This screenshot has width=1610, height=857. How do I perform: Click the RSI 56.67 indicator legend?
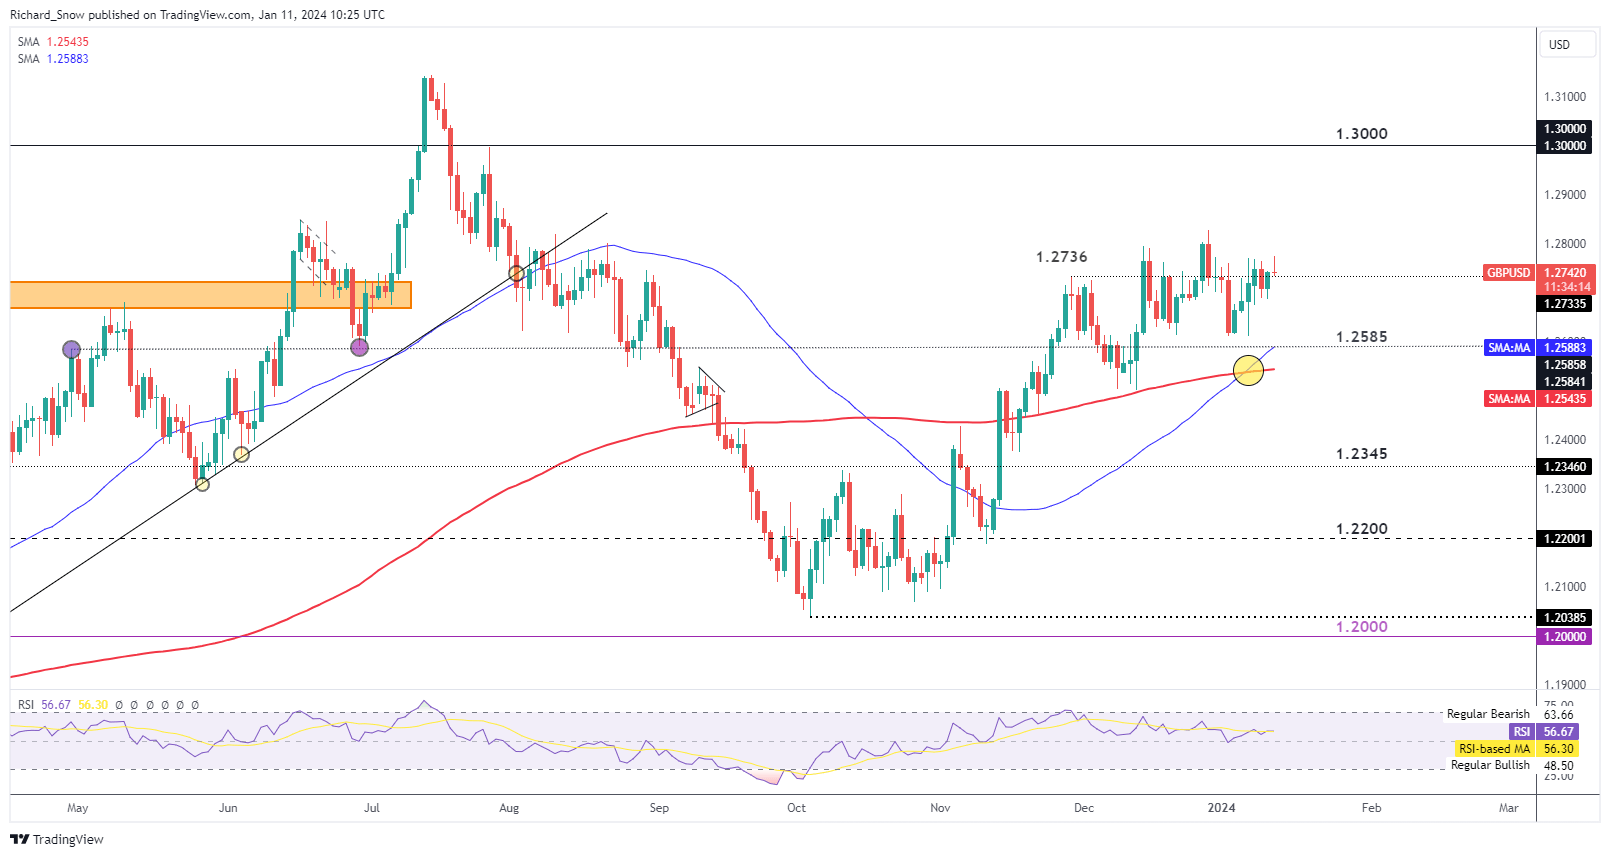click(x=44, y=705)
